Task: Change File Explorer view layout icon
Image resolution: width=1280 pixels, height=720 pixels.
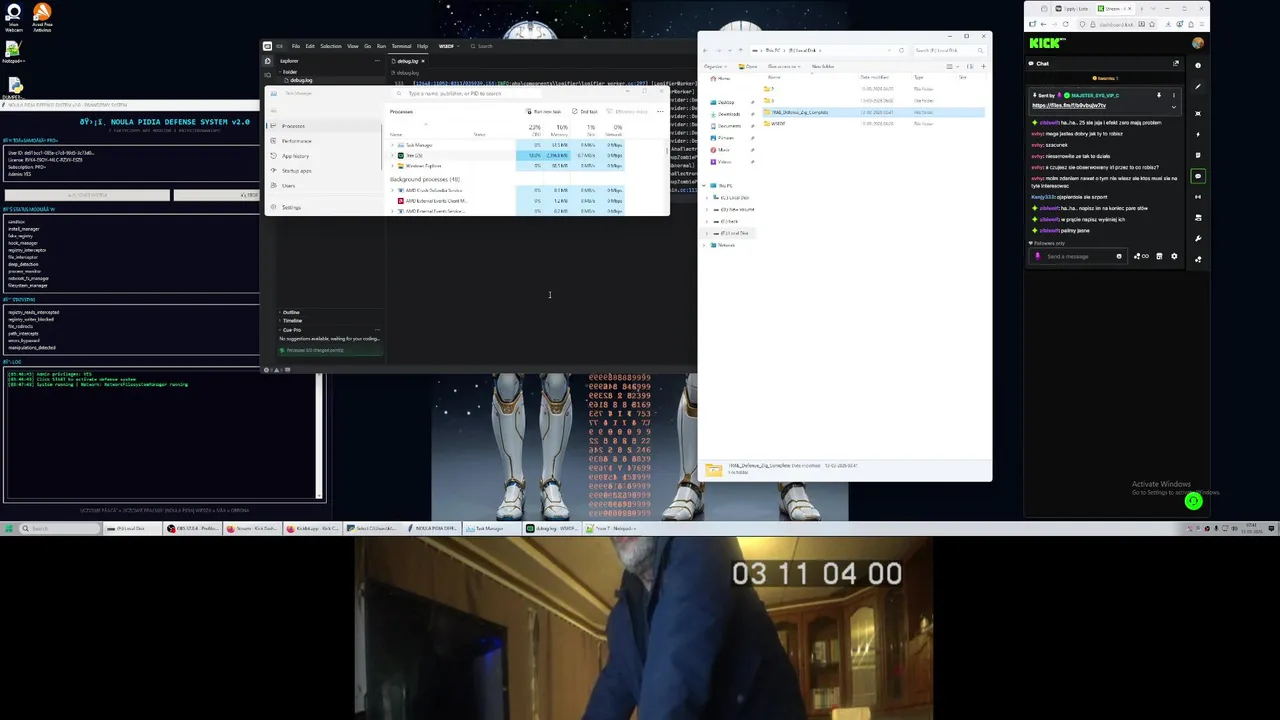Action: [951, 67]
